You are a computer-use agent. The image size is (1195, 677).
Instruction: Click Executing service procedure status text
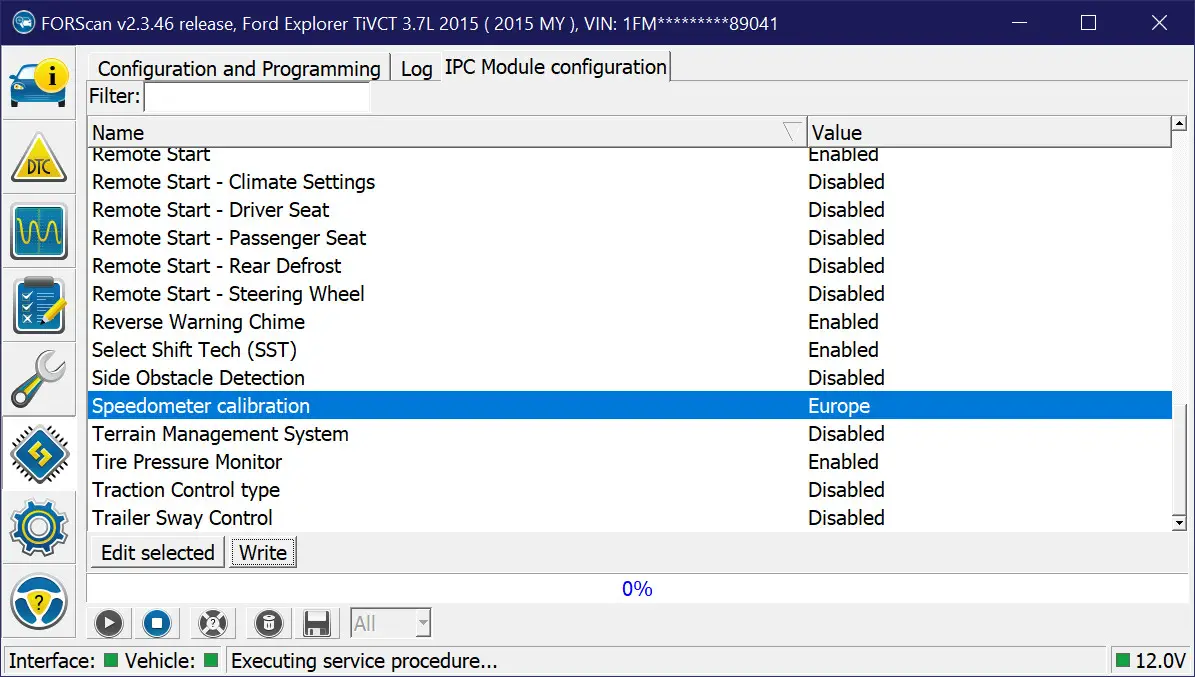364,661
